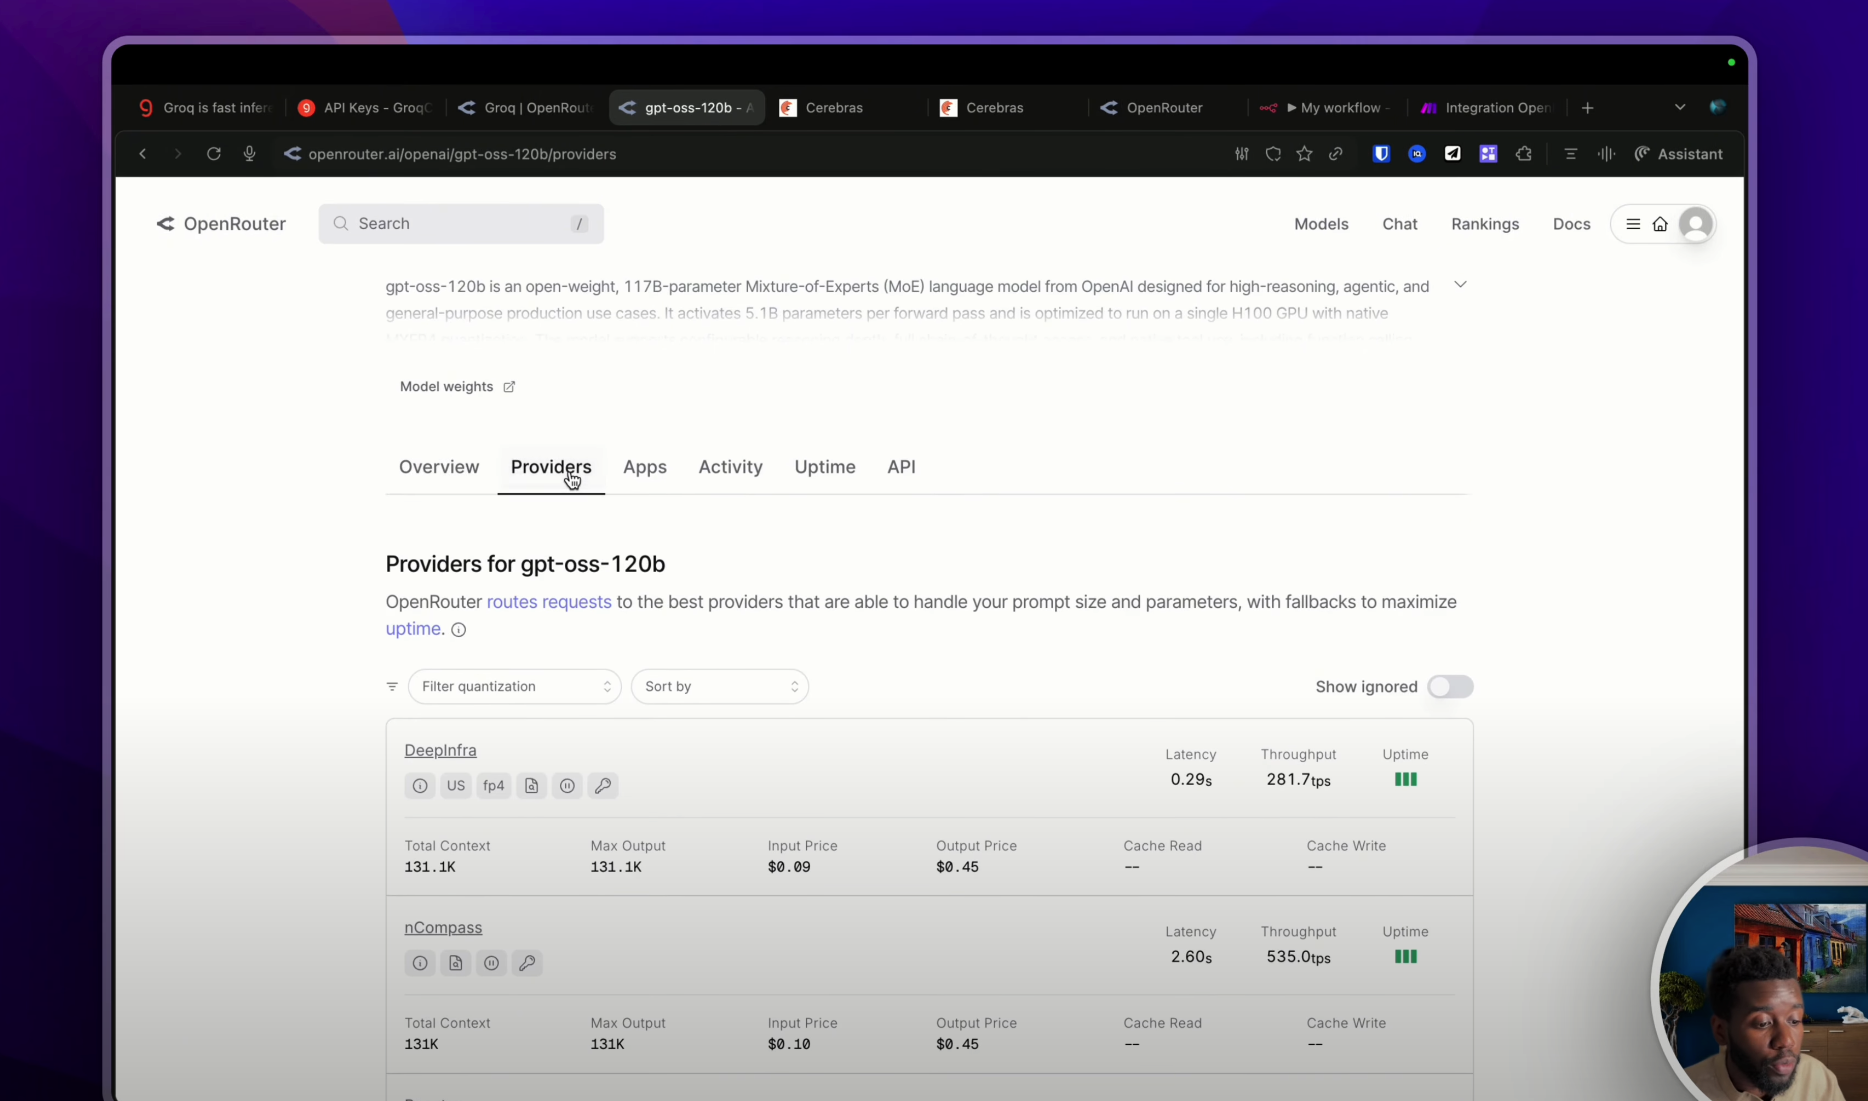Focus the OpenRouter Search field
This screenshot has height=1101, width=1868.
click(461, 224)
